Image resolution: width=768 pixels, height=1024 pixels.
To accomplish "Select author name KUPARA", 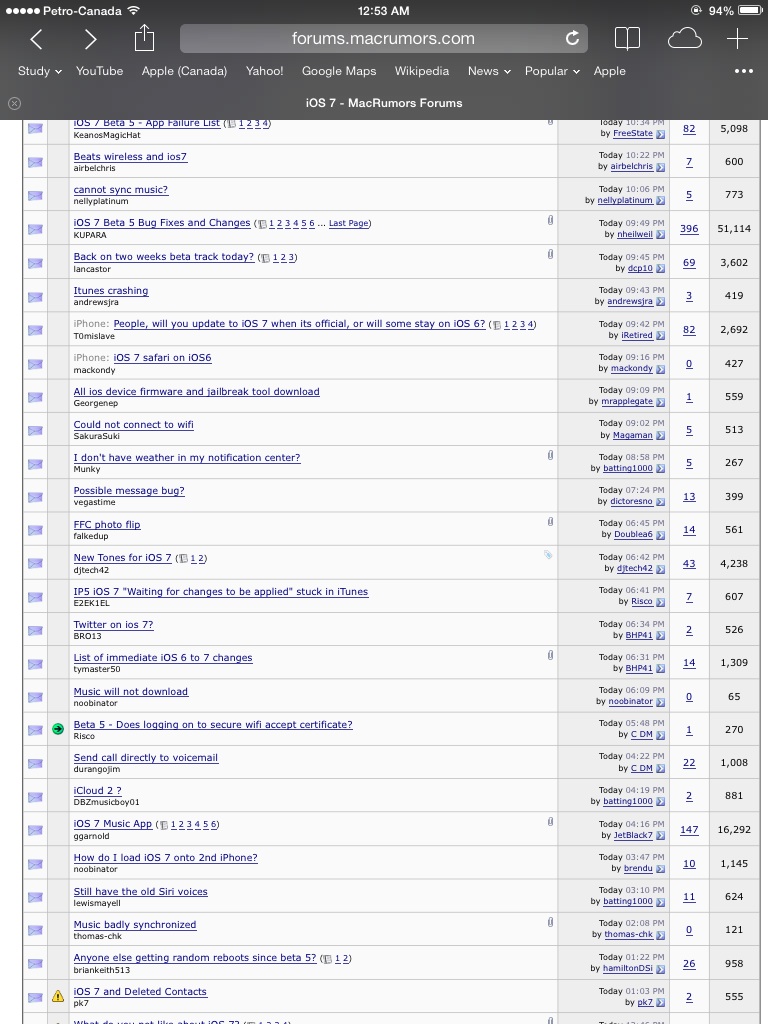I will click(x=90, y=235).
